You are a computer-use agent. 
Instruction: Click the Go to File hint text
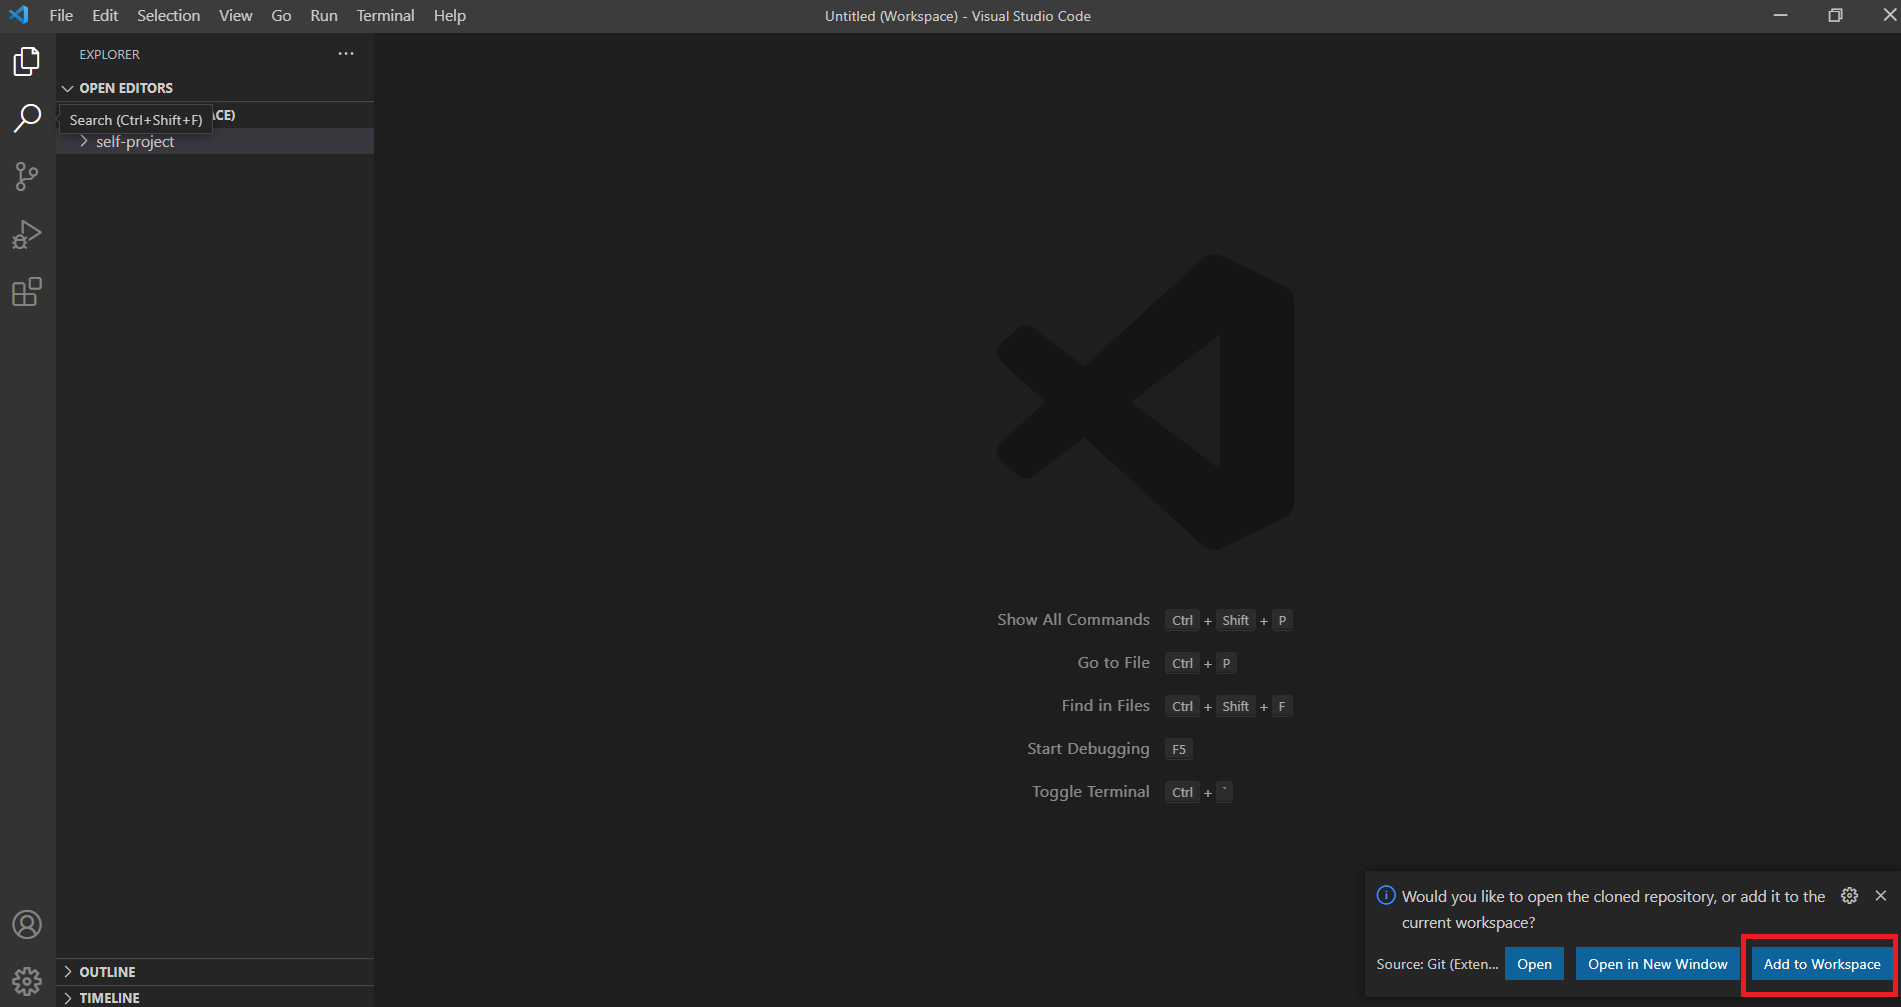click(x=1113, y=663)
